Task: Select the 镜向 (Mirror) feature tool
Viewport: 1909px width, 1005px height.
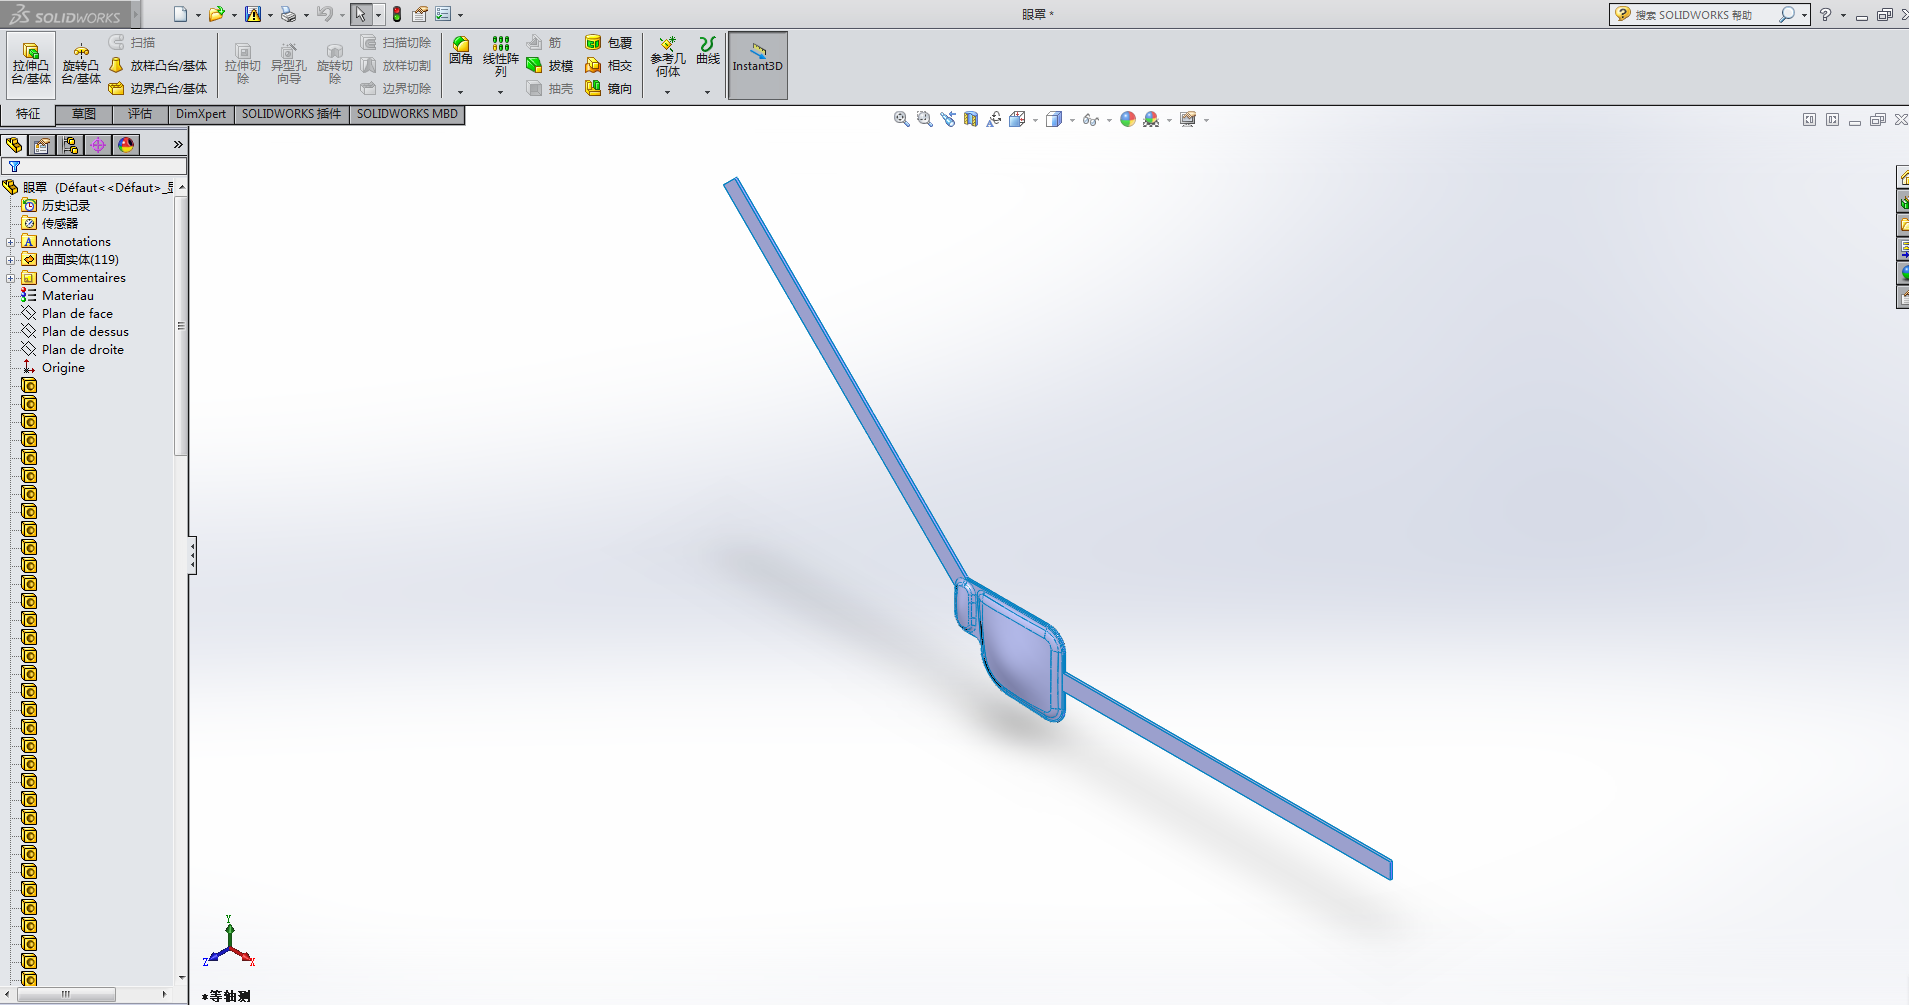Action: [619, 88]
